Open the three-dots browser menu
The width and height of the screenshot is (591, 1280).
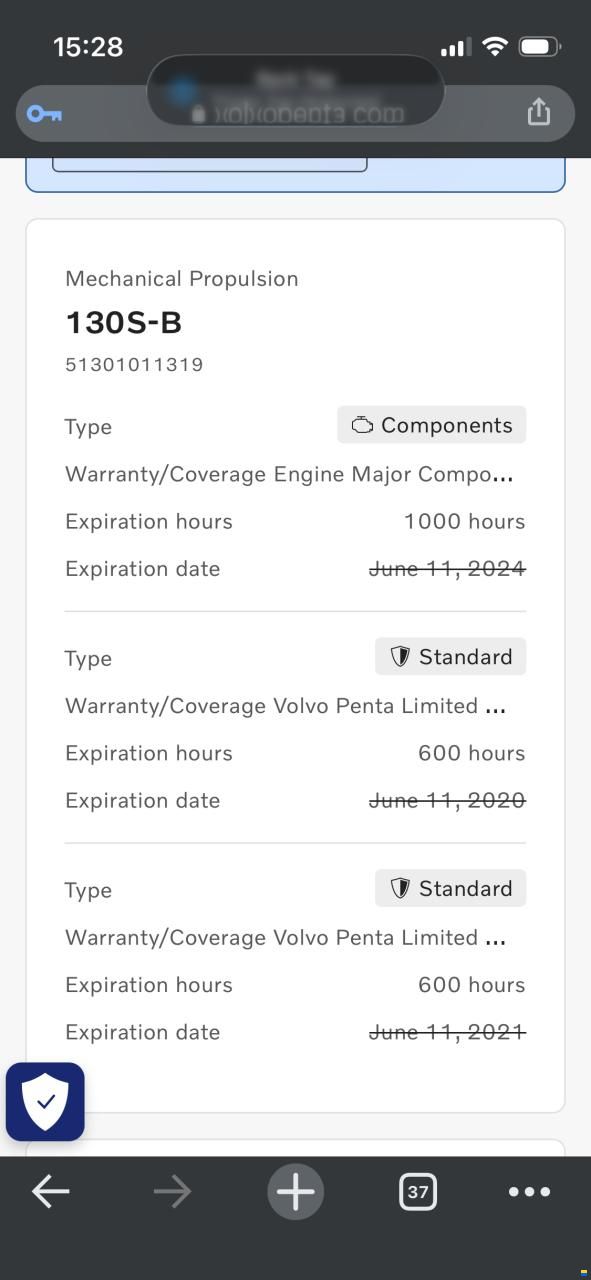pos(529,1191)
